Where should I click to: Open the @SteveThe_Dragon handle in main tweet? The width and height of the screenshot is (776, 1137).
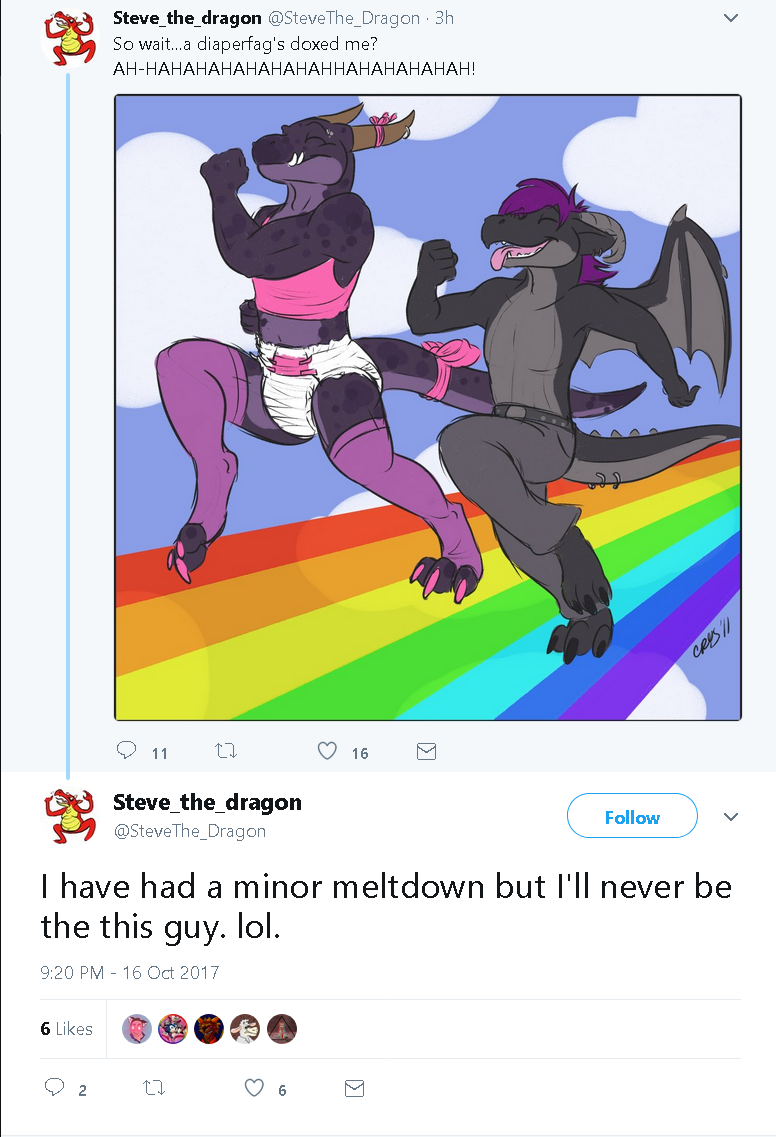pos(189,831)
